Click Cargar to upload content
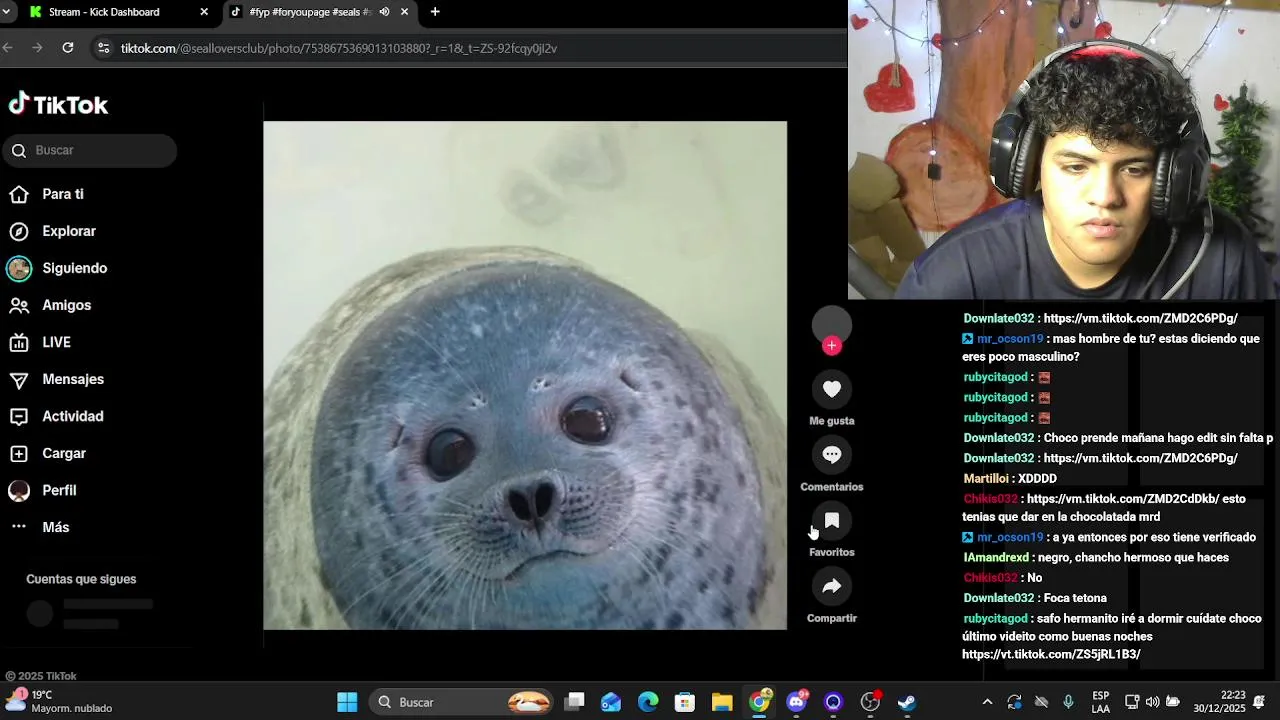The height and width of the screenshot is (720, 1280). 63,453
